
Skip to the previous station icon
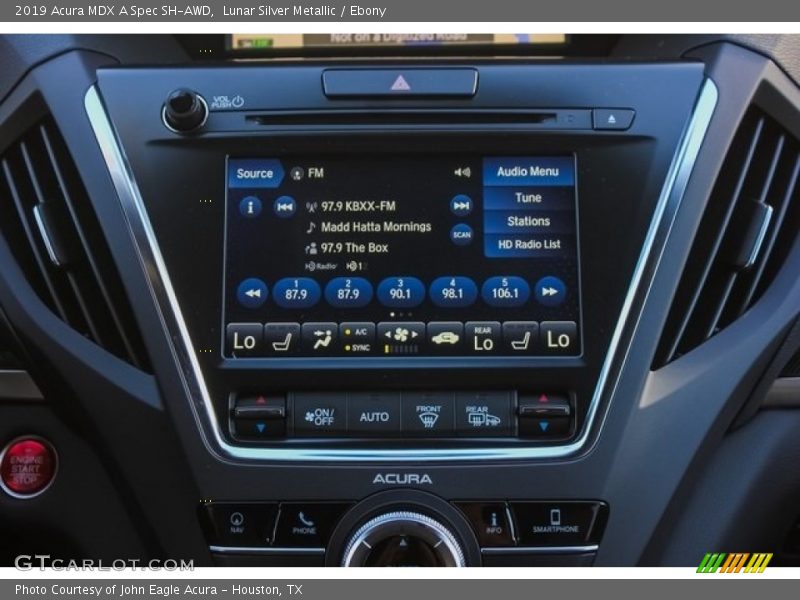pos(285,207)
